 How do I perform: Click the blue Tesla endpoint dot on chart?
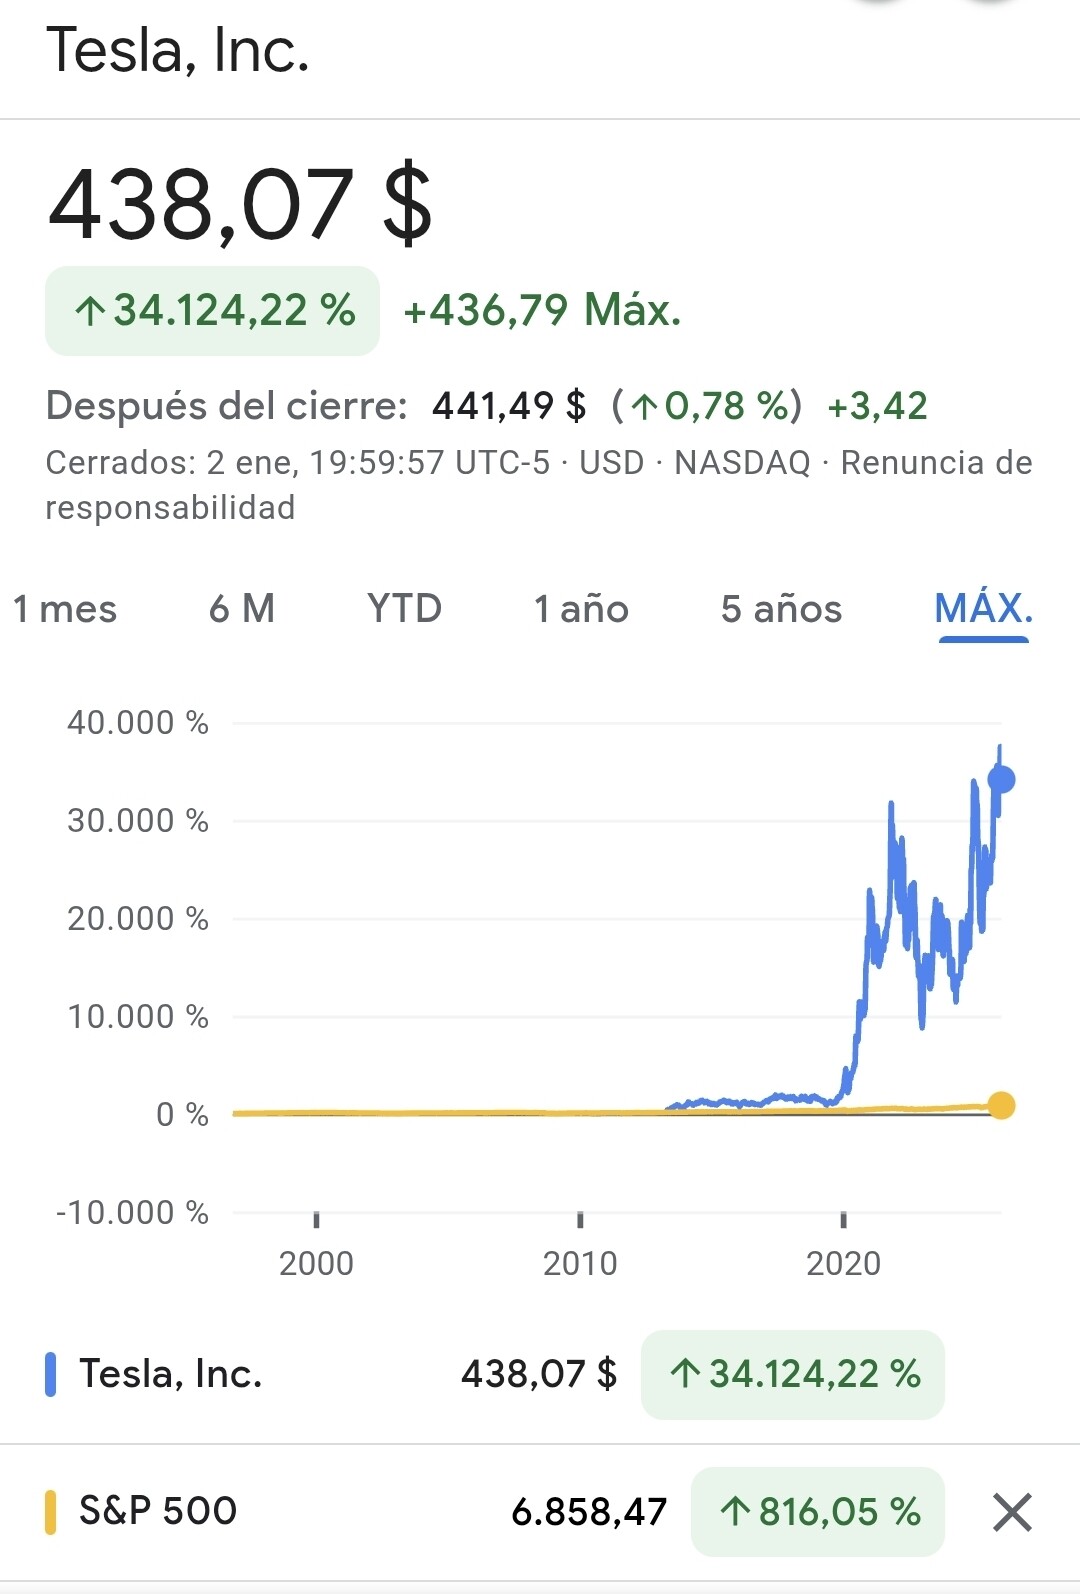pyautogui.click(x=1001, y=780)
